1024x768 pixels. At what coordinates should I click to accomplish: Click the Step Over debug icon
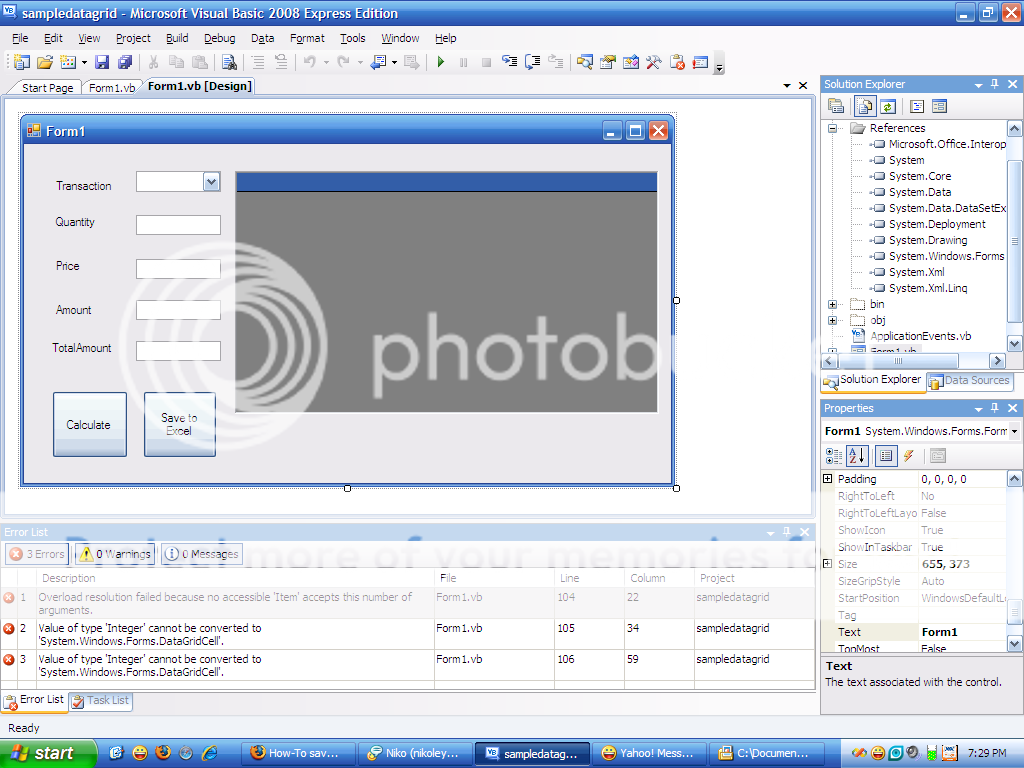(533, 62)
